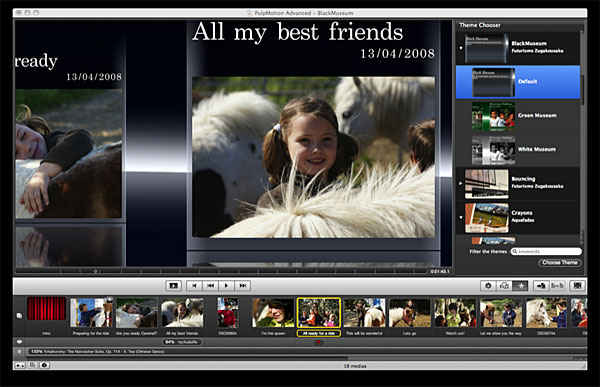Click the preview playback progress bar

pyautogui.click(x=221, y=271)
